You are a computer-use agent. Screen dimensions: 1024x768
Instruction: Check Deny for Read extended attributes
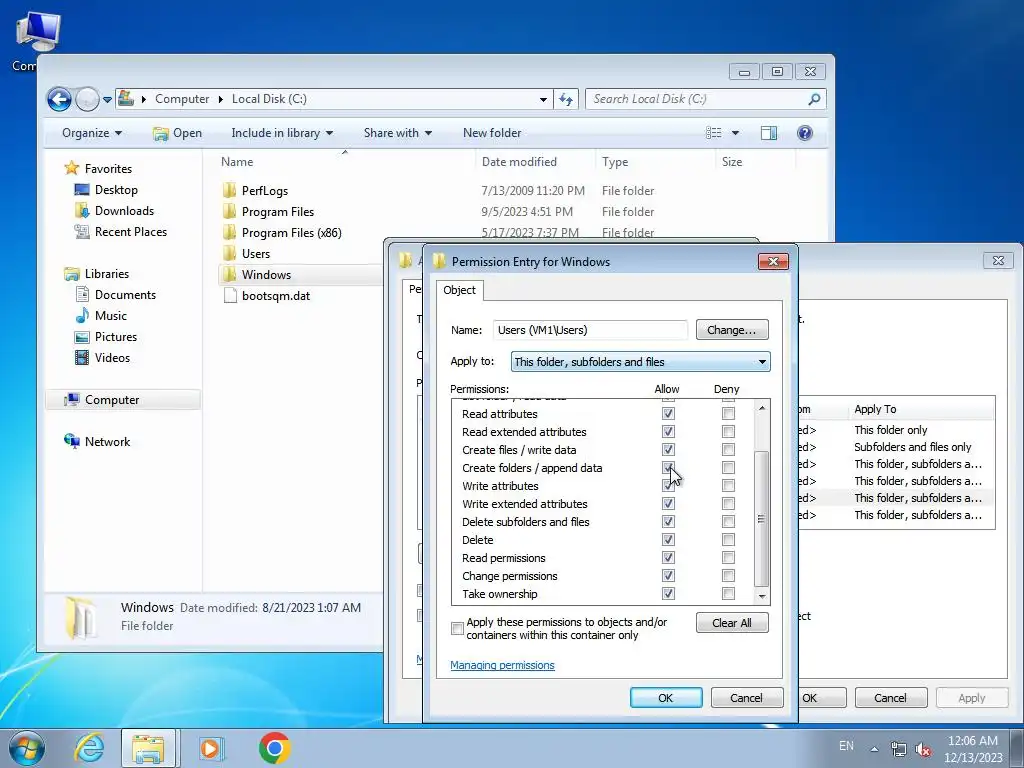coord(728,432)
